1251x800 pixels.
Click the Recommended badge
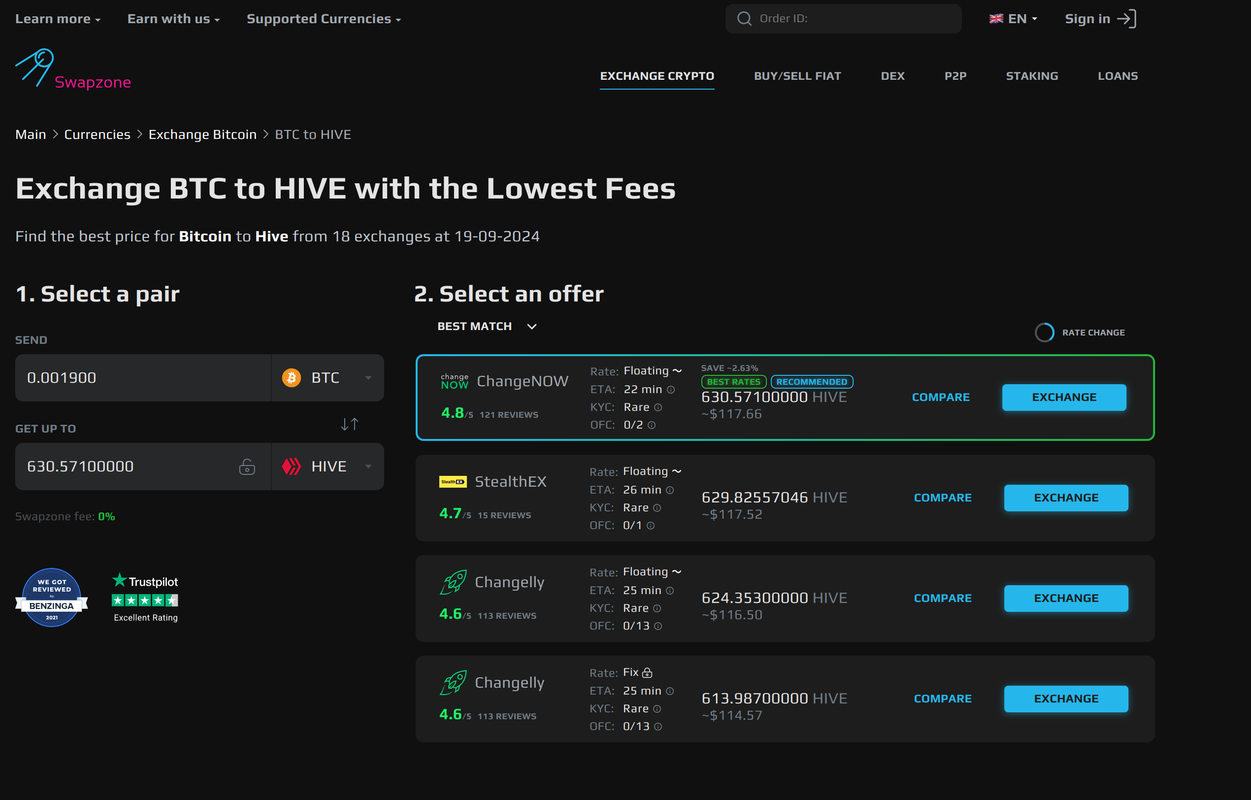pyautogui.click(x=812, y=382)
